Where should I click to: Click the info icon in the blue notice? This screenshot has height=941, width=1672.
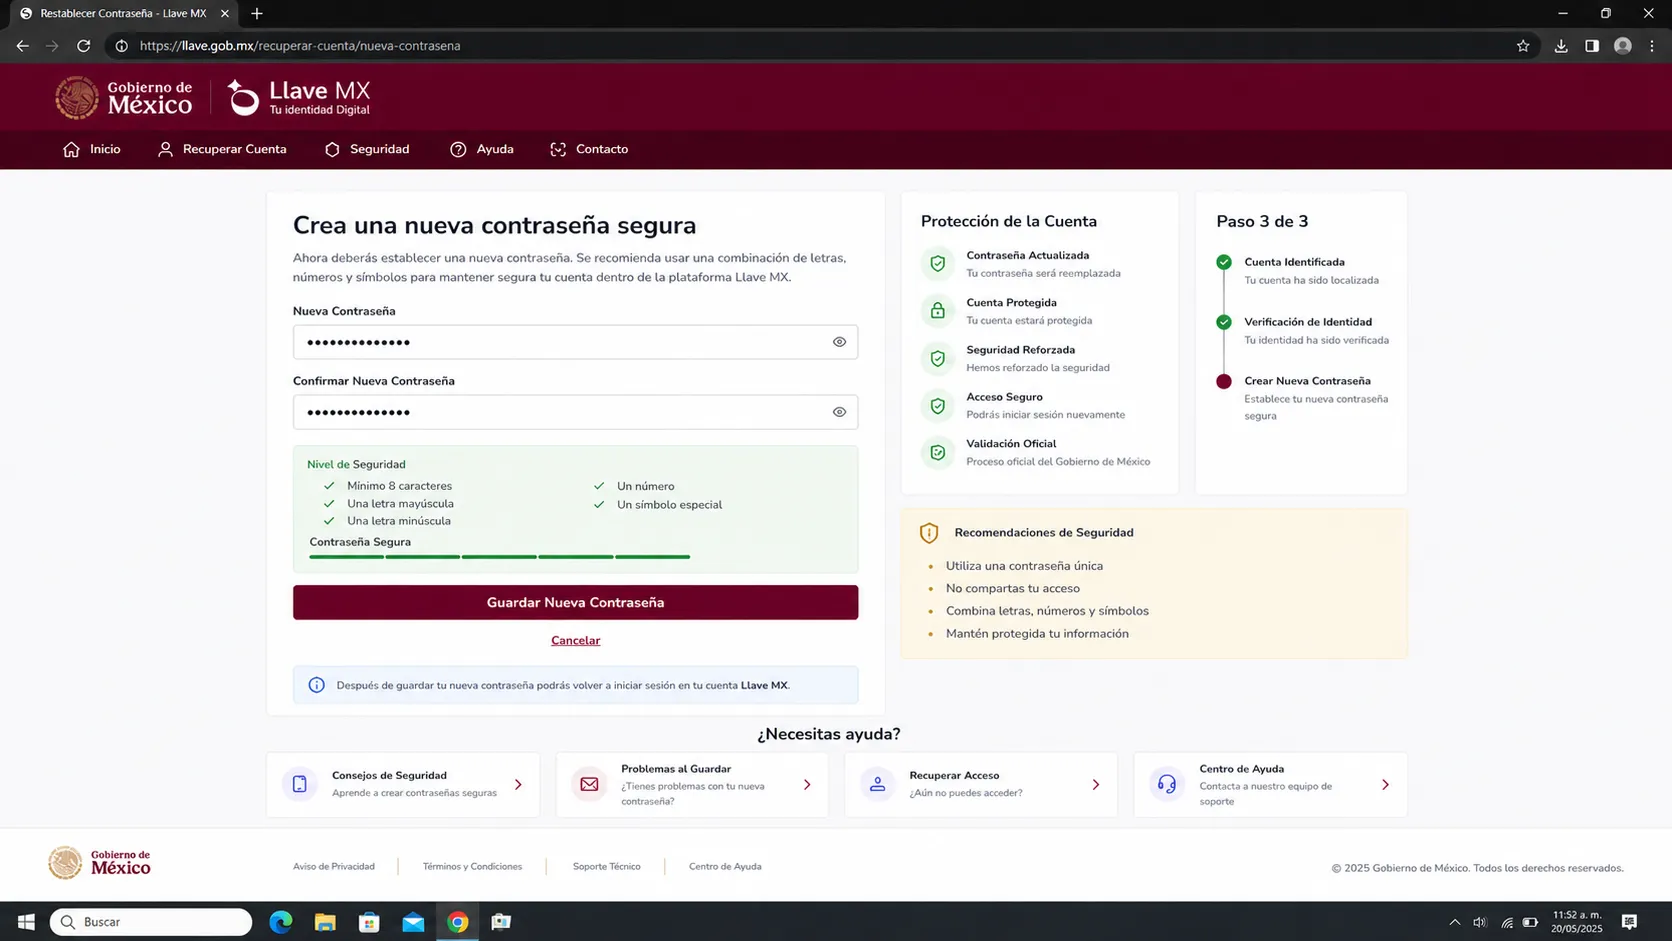[316, 685]
